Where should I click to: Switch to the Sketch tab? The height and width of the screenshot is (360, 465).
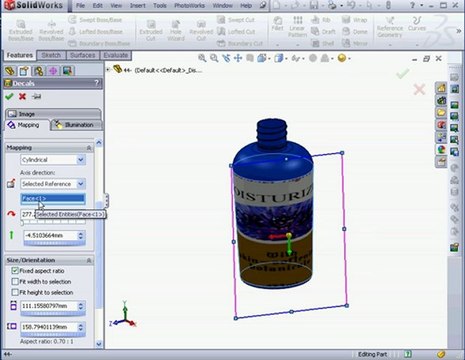pyautogui.click(x=51, y=55)
